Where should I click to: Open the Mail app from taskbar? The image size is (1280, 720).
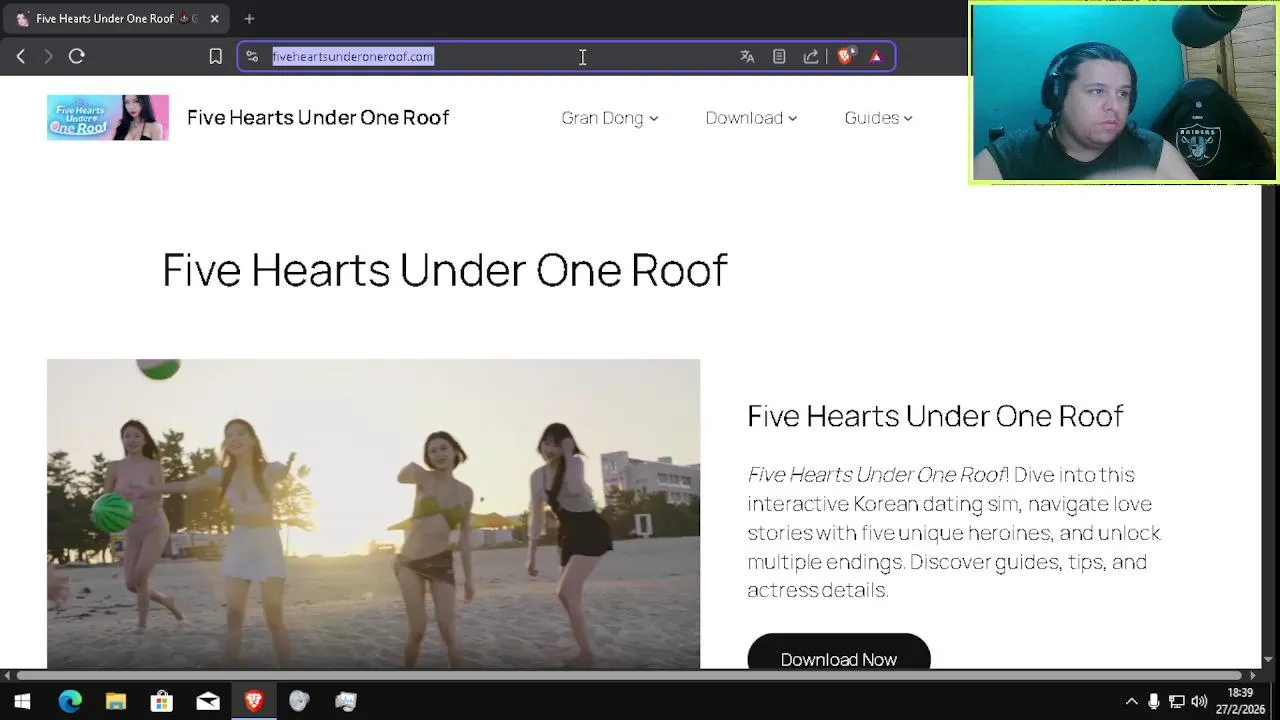[208, 701]
